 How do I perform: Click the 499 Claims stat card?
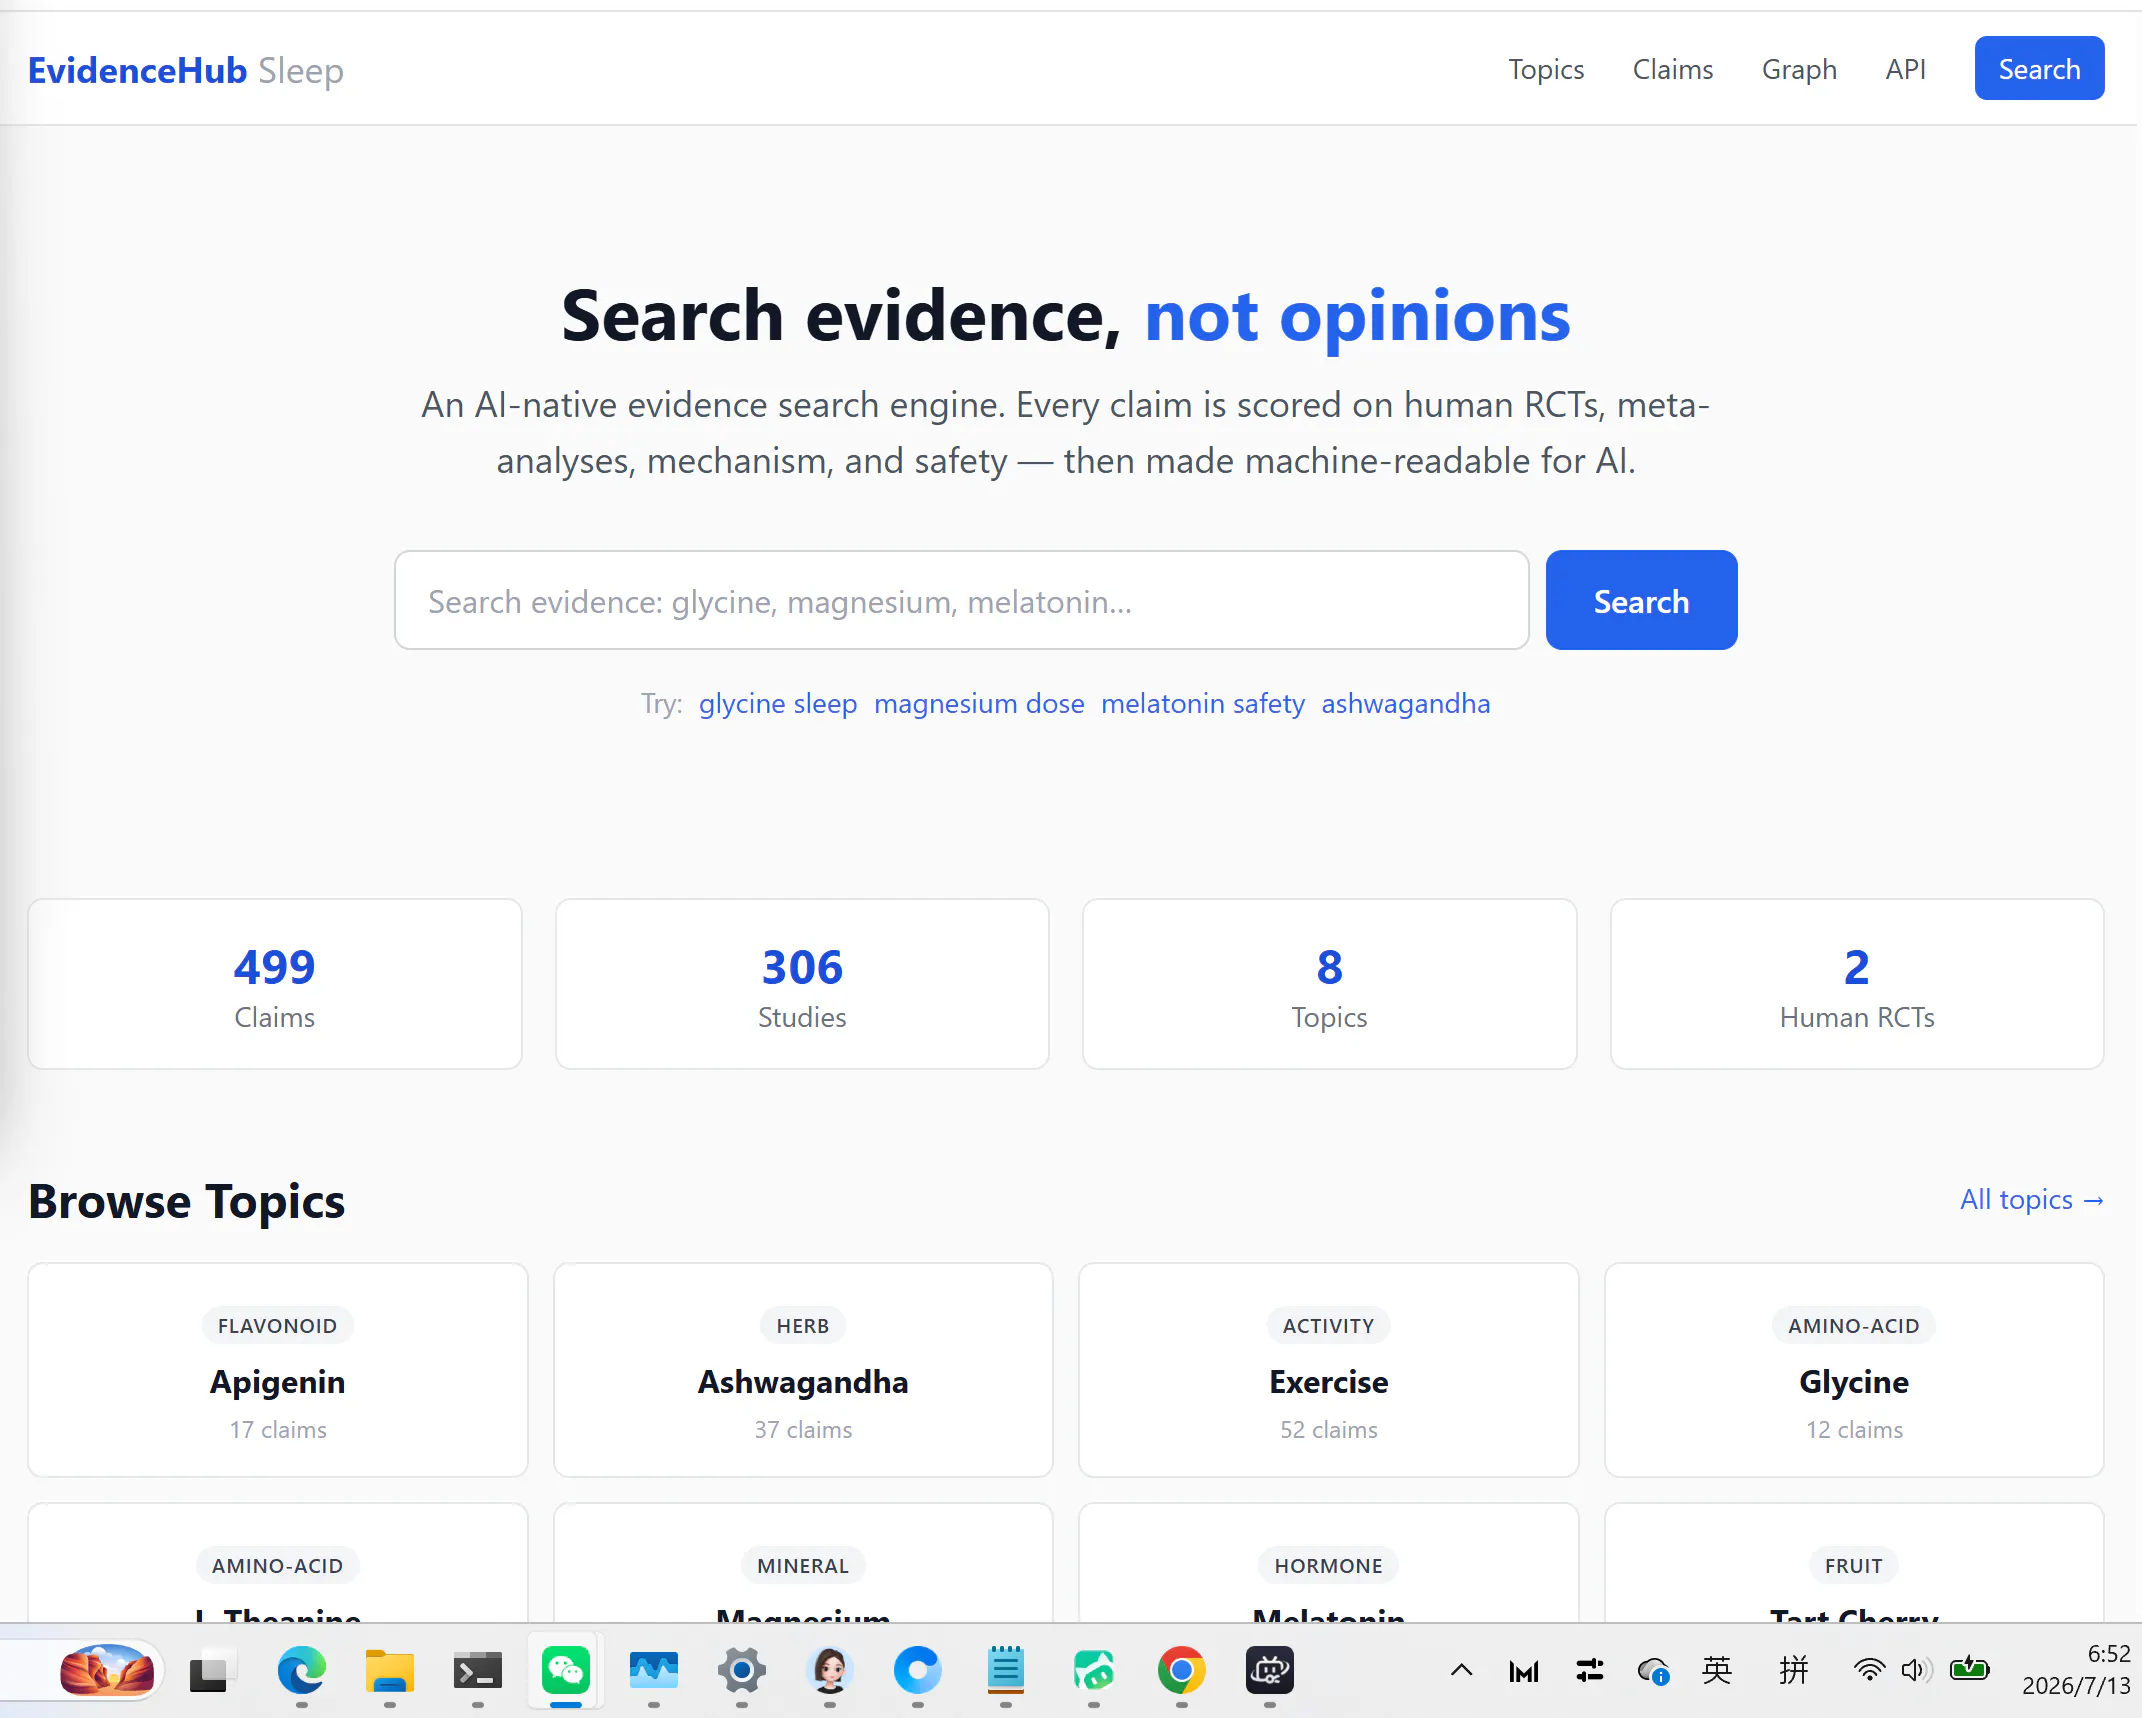pos(275,984)
